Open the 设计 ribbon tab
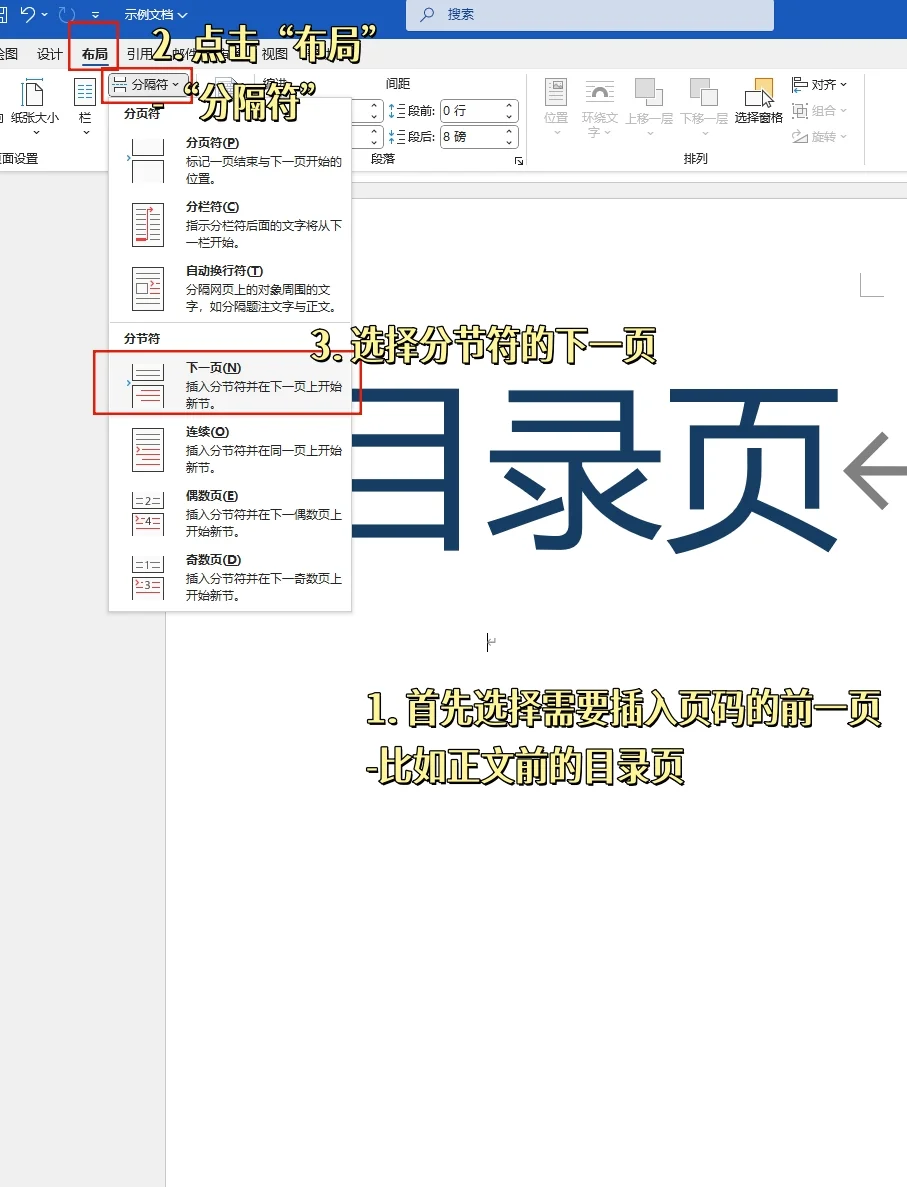Screen dimensions: 907x1187 coord(49,55)
